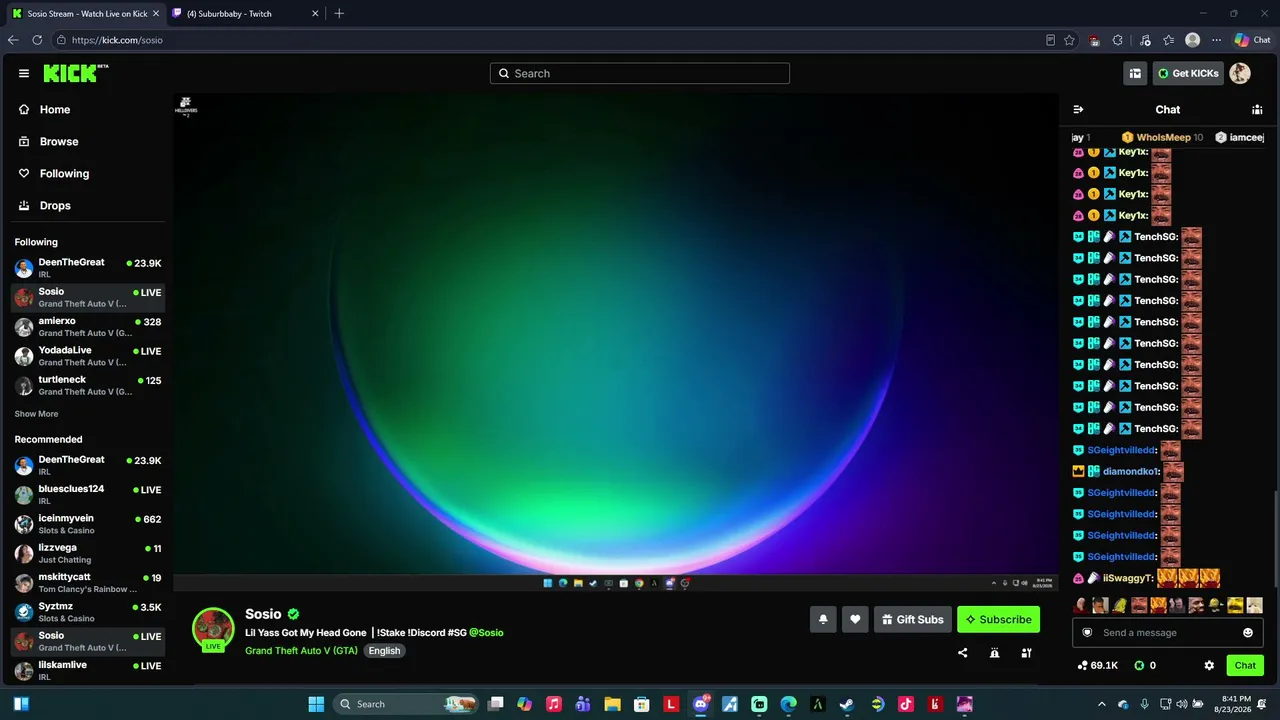
Task: Click the Windows taskbar Search box
Action: (x=406, y=704)
